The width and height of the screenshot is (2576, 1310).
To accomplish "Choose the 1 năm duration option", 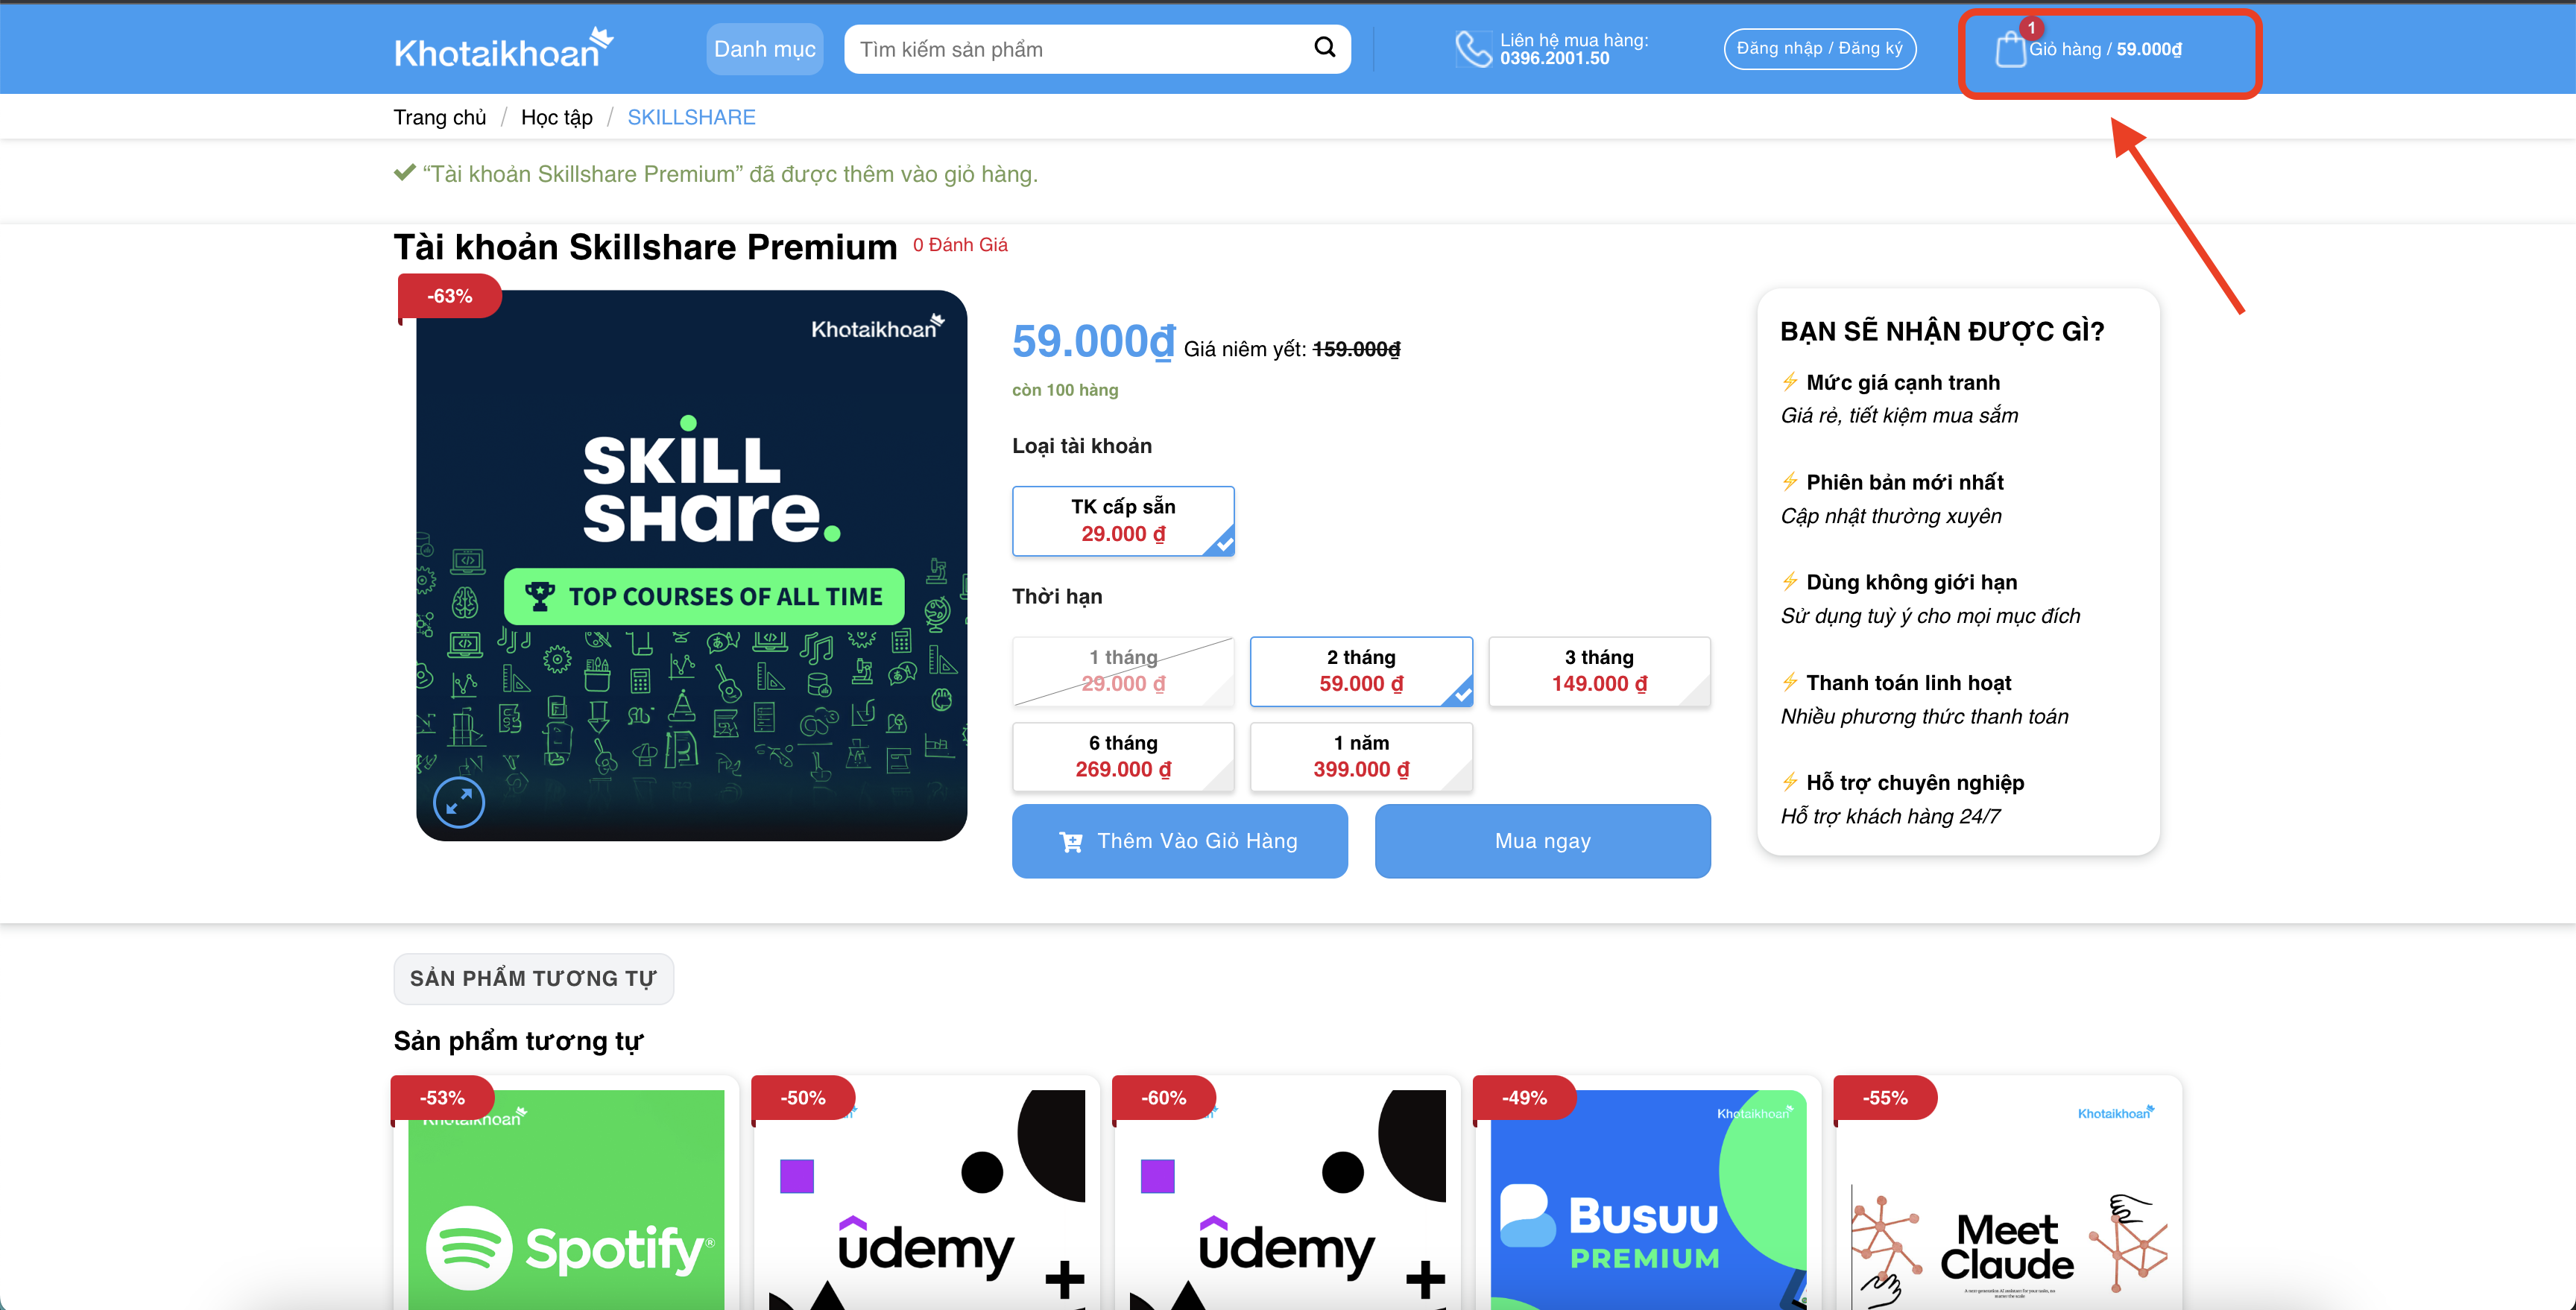I will 1361,757.
